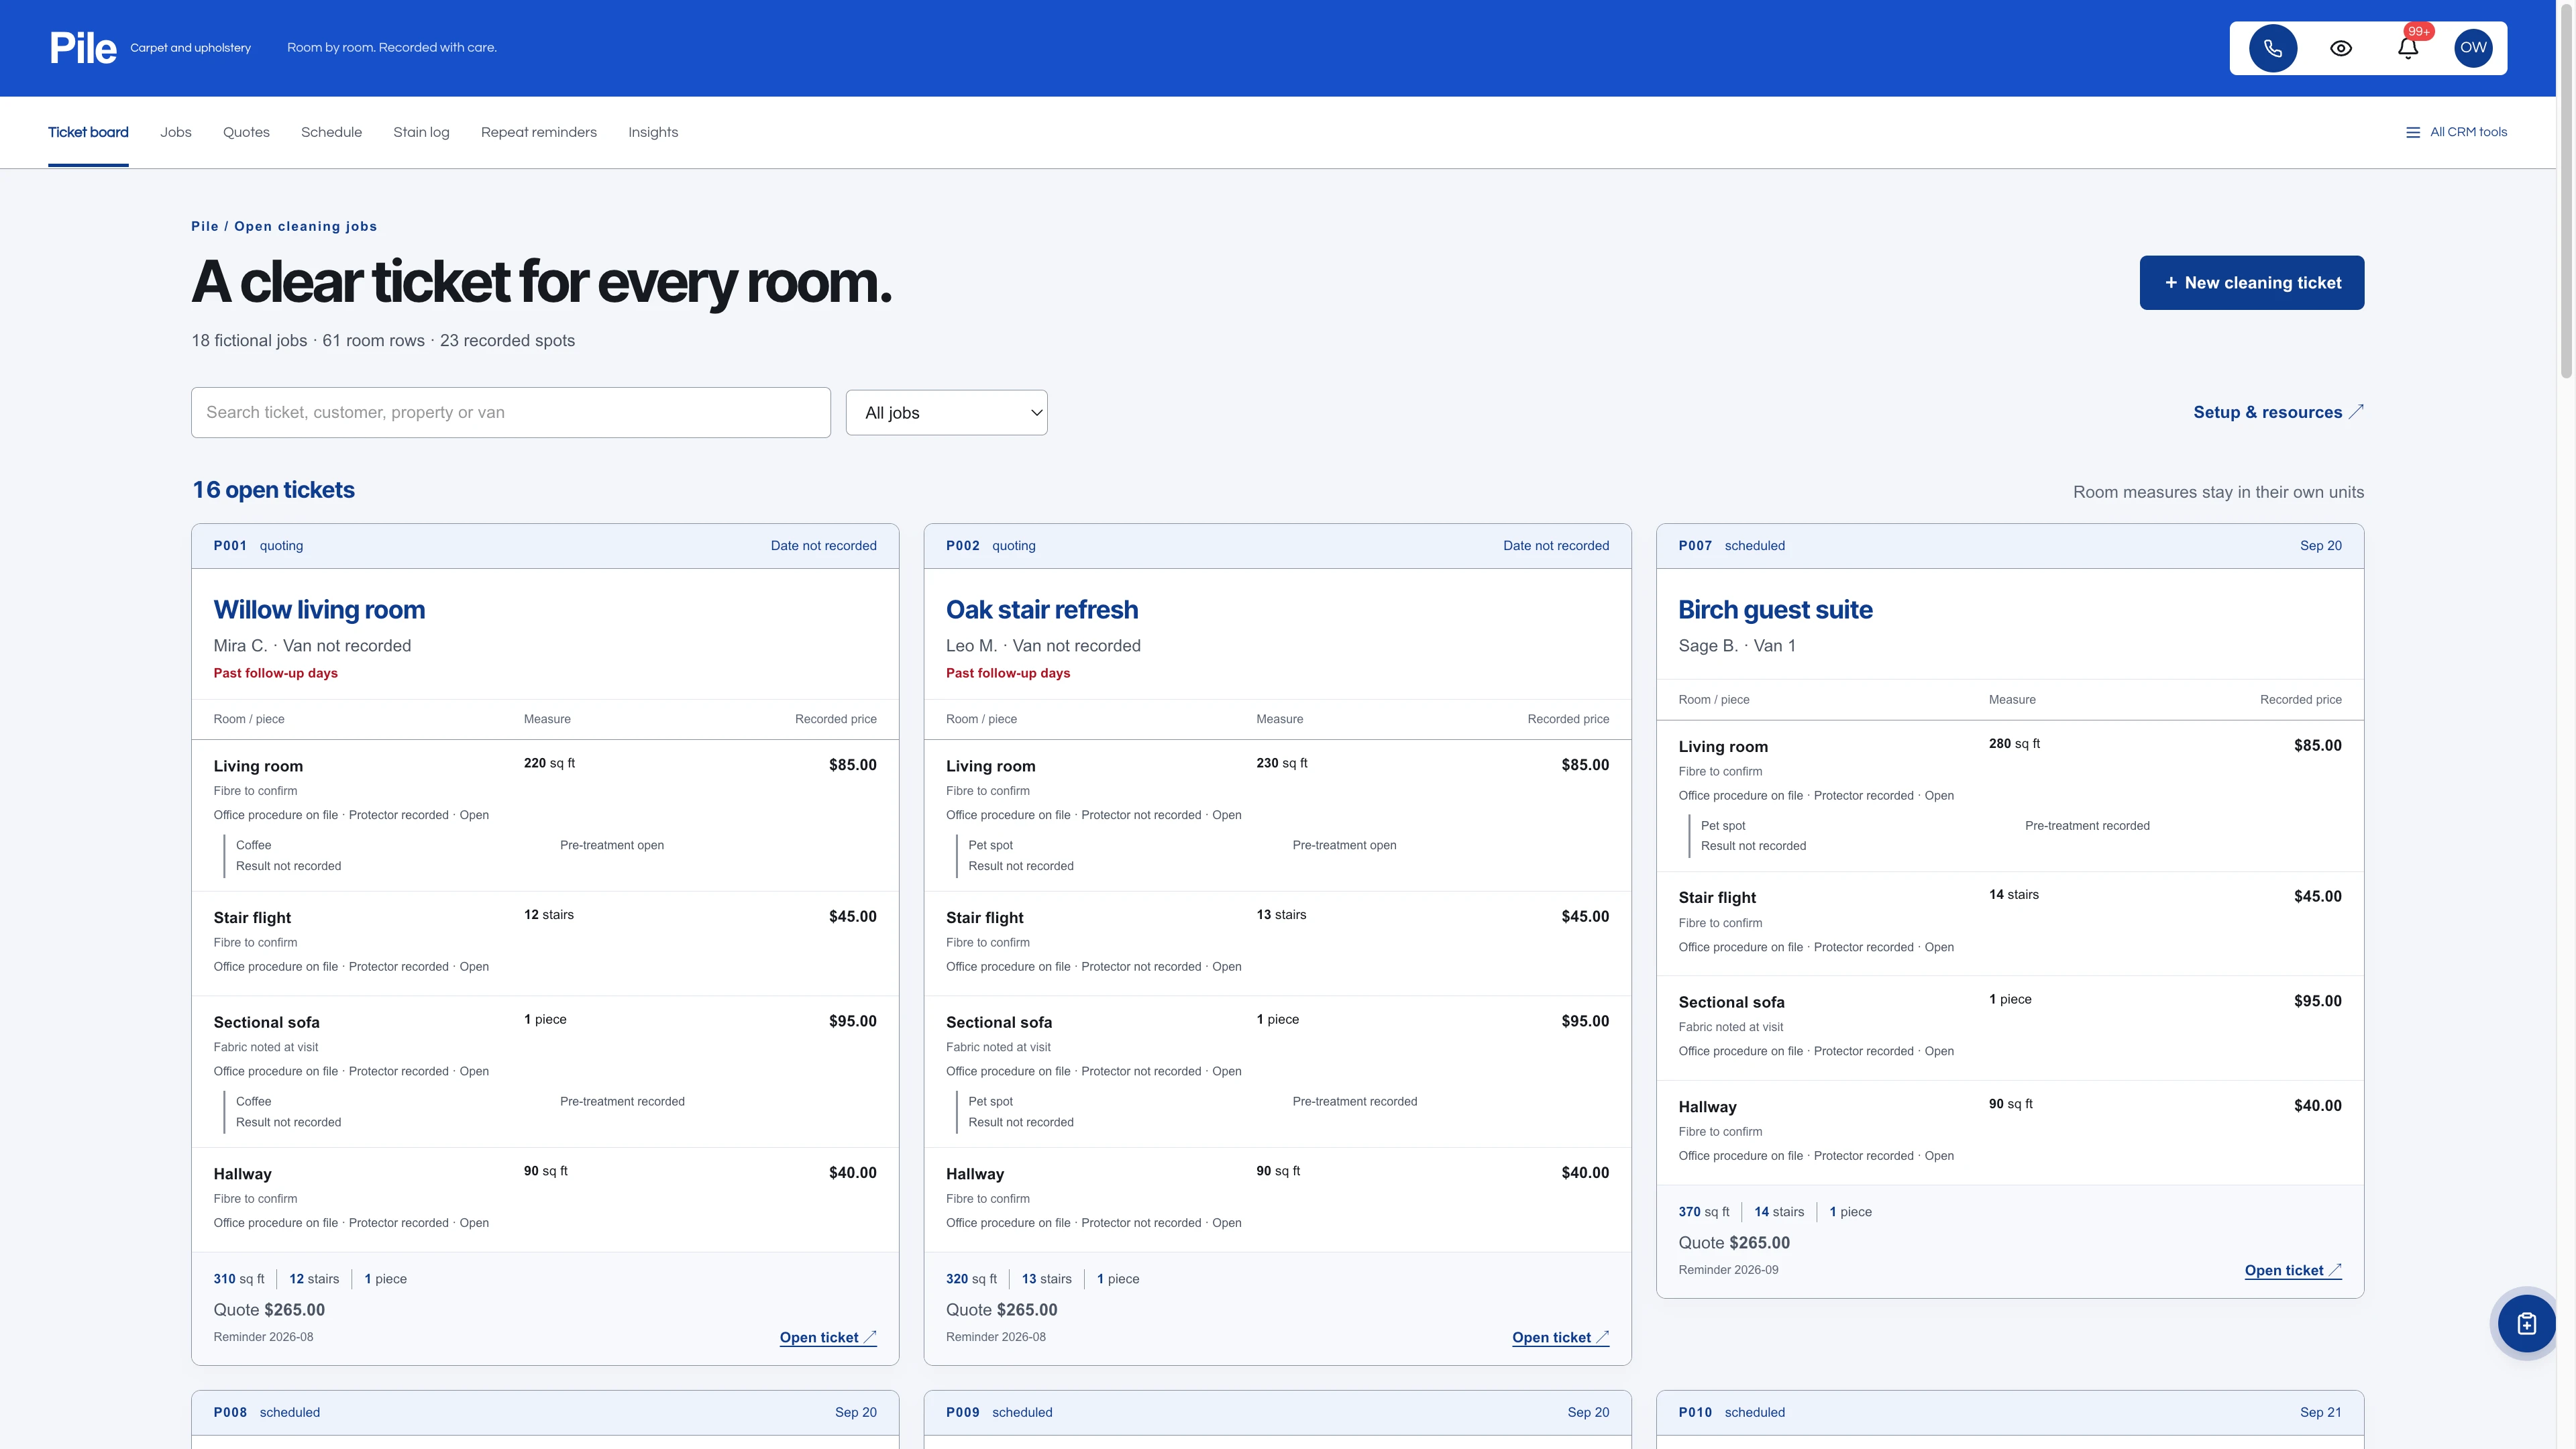This screenshot has height=1449, width=2576.
Task: Select the Ticket board tab
Action: click(88, 132)
